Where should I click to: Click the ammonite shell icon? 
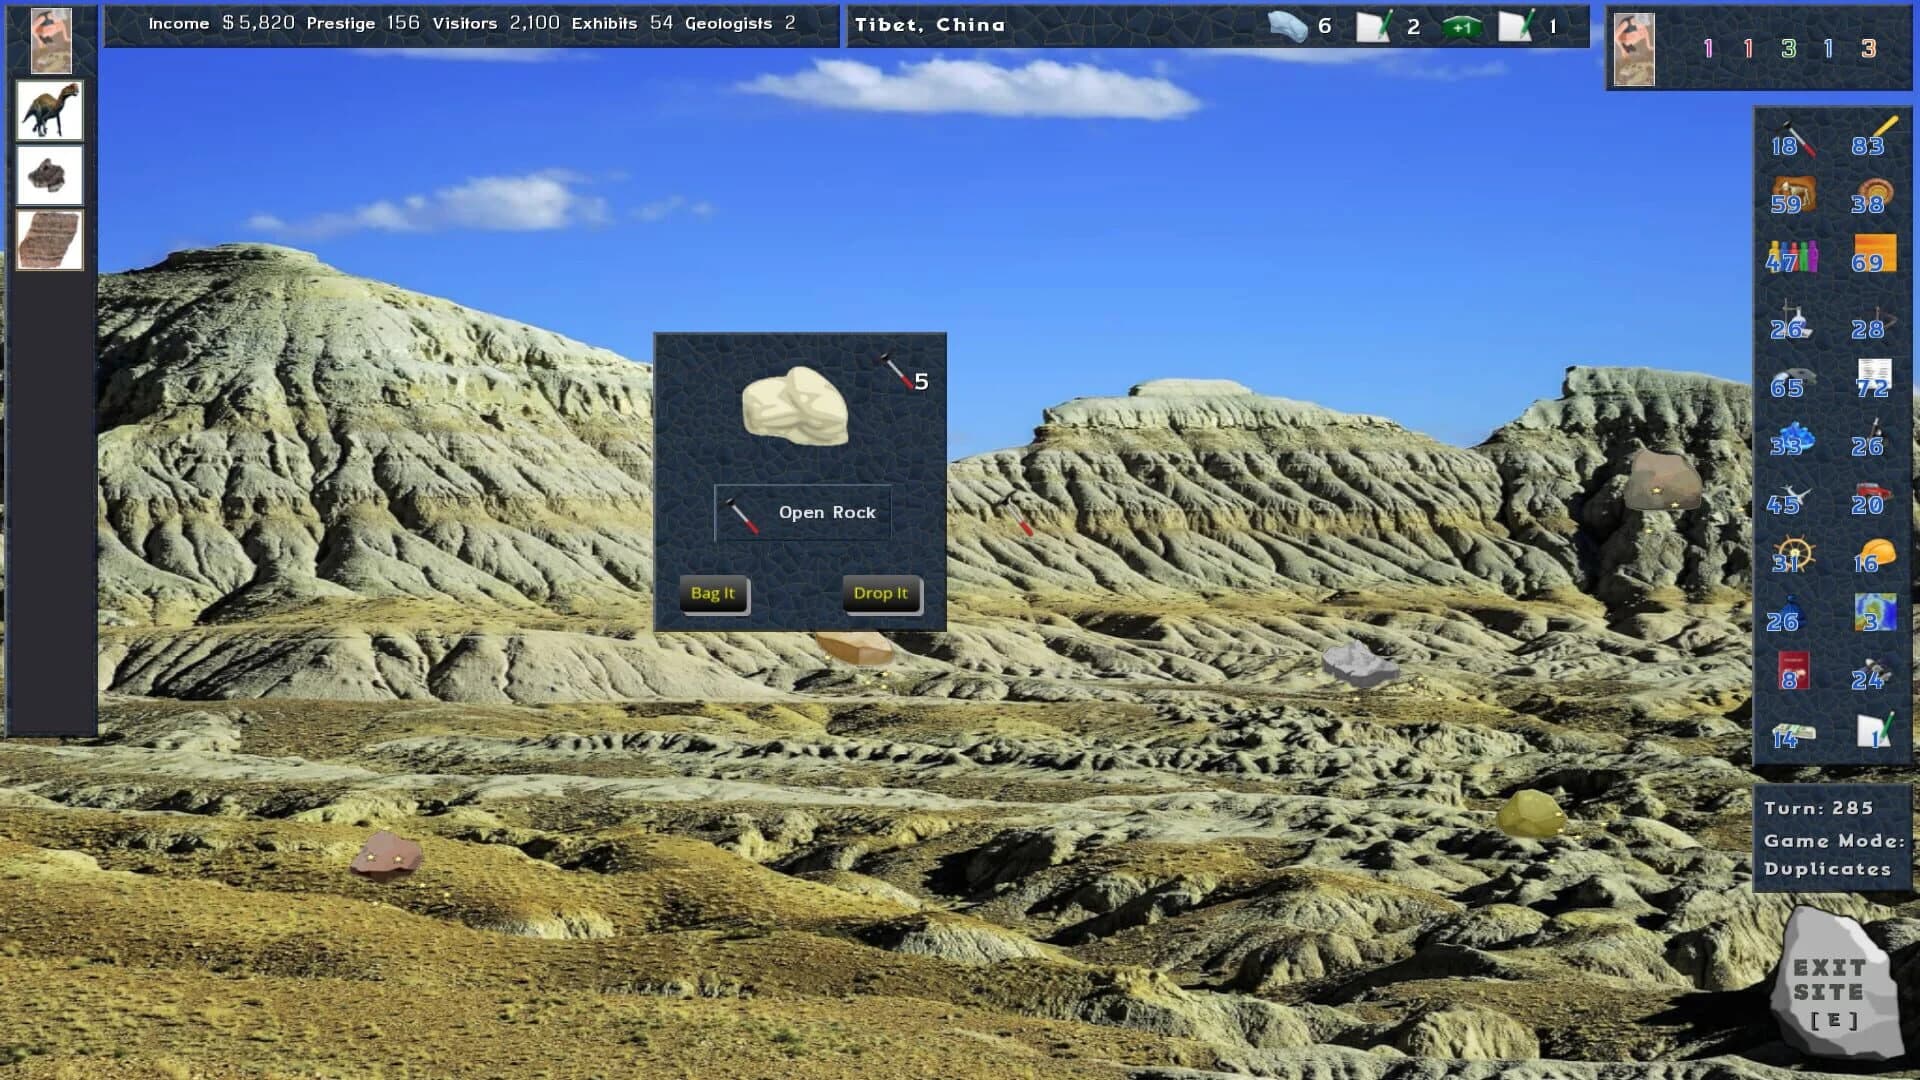click(1878, 192)
